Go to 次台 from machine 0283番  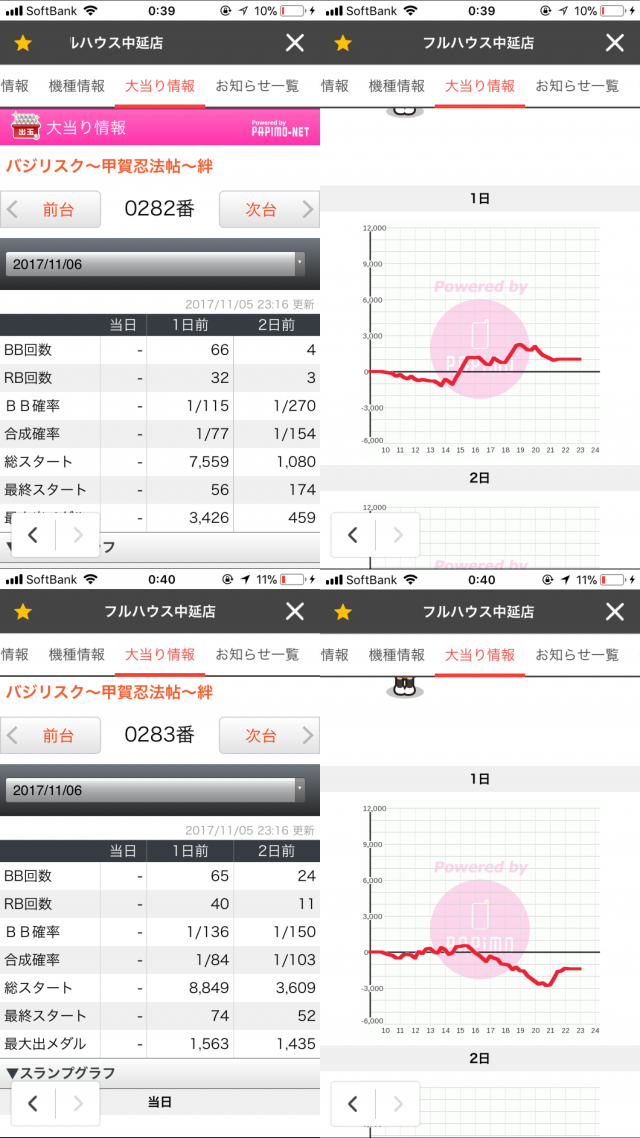(267, 735)
